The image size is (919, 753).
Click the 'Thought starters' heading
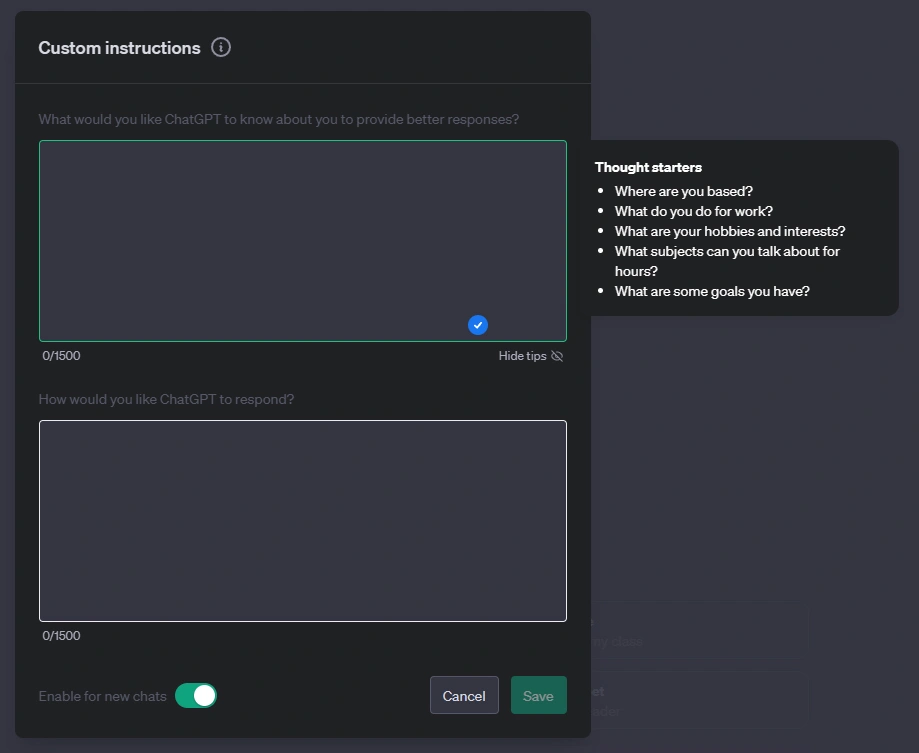pos(648,167)
